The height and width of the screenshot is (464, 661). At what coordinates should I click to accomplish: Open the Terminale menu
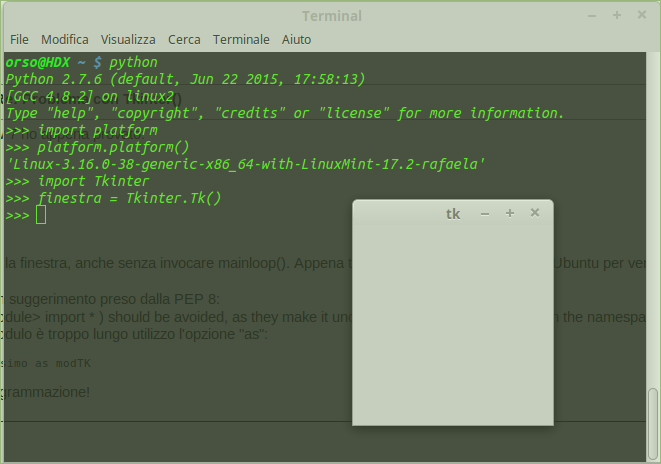point(241,39)
